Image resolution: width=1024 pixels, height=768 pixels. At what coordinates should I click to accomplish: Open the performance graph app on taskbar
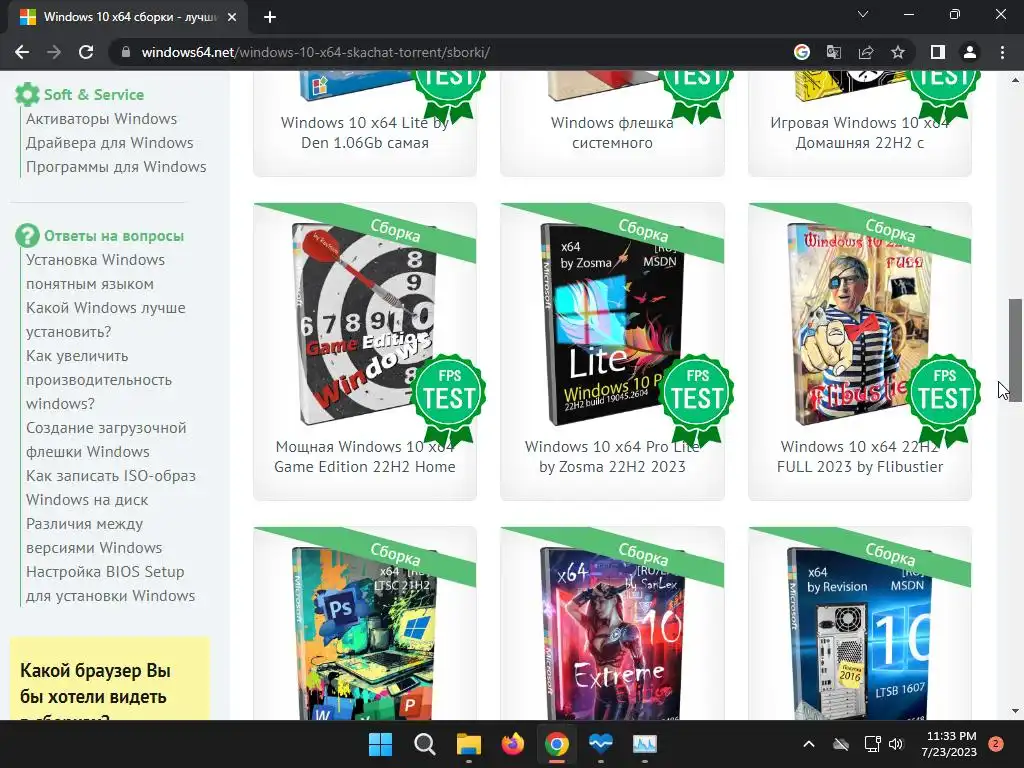[x=645, y=744]
